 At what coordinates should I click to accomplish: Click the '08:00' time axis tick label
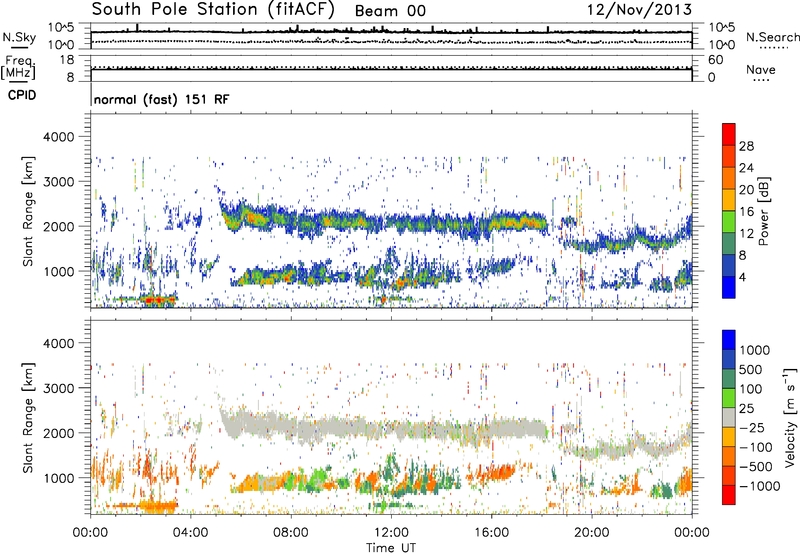pos(291,533)
